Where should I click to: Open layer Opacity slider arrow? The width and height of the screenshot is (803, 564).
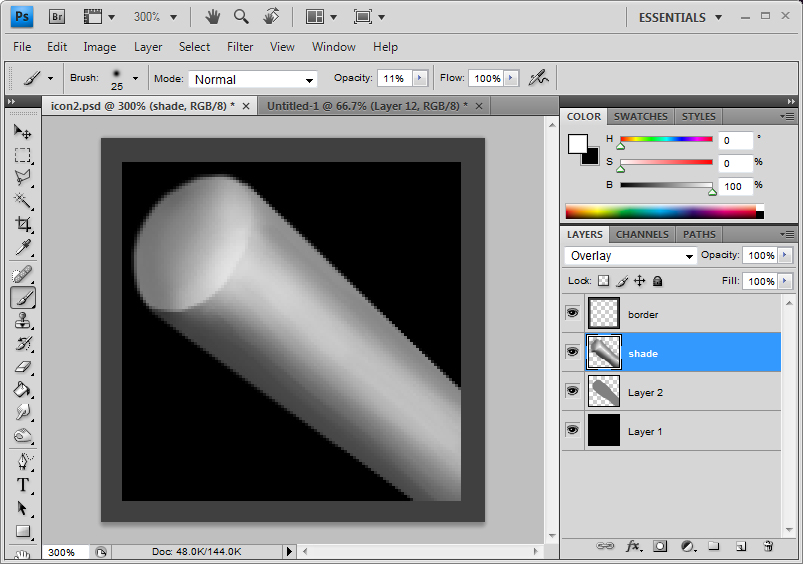click(785, 255)
